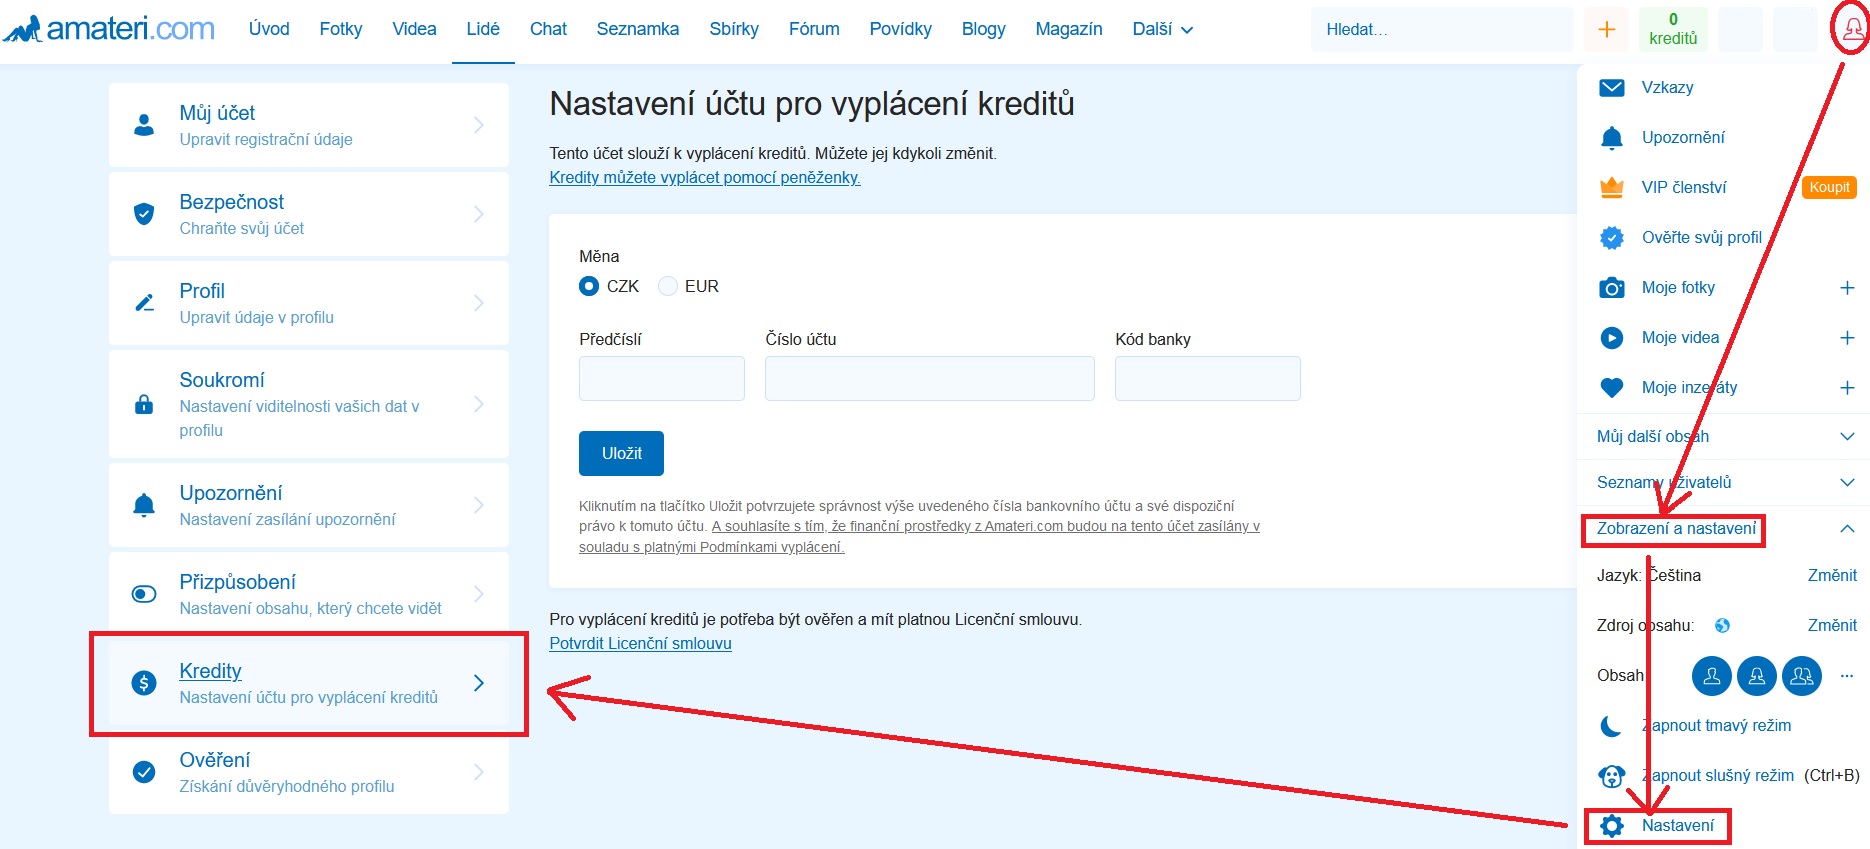This screenshot has height=849, width=1870.
Task: Open the Upozornění settings row title
Action: coord(231,493)
